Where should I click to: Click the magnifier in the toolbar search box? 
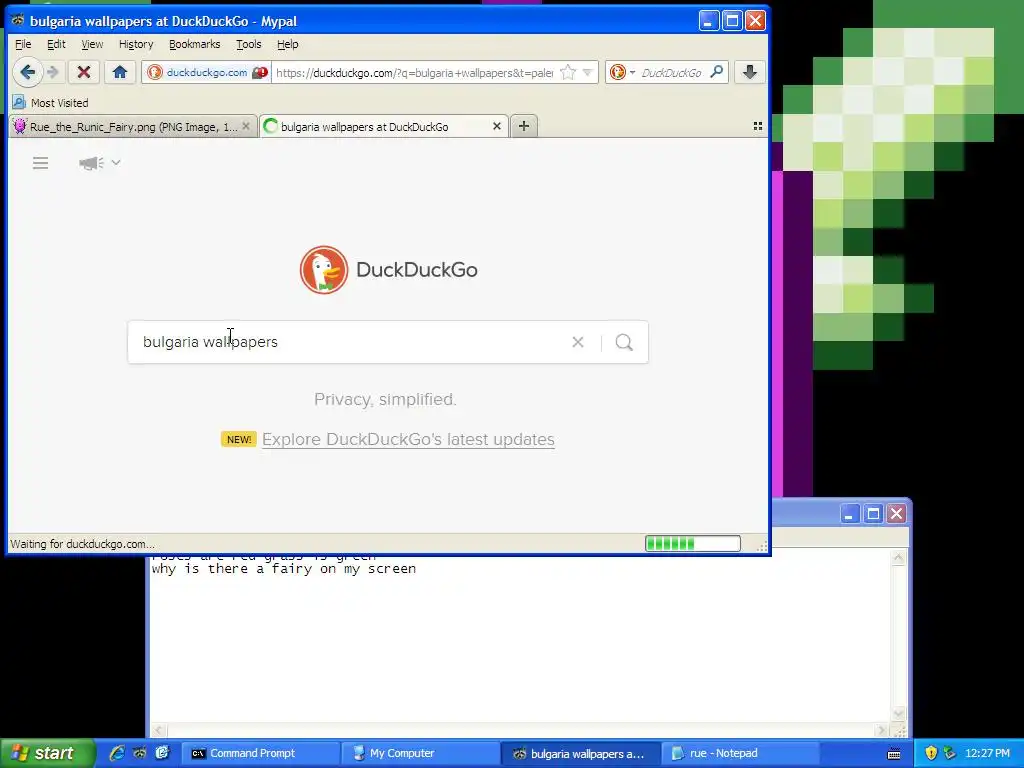point(716,72)
